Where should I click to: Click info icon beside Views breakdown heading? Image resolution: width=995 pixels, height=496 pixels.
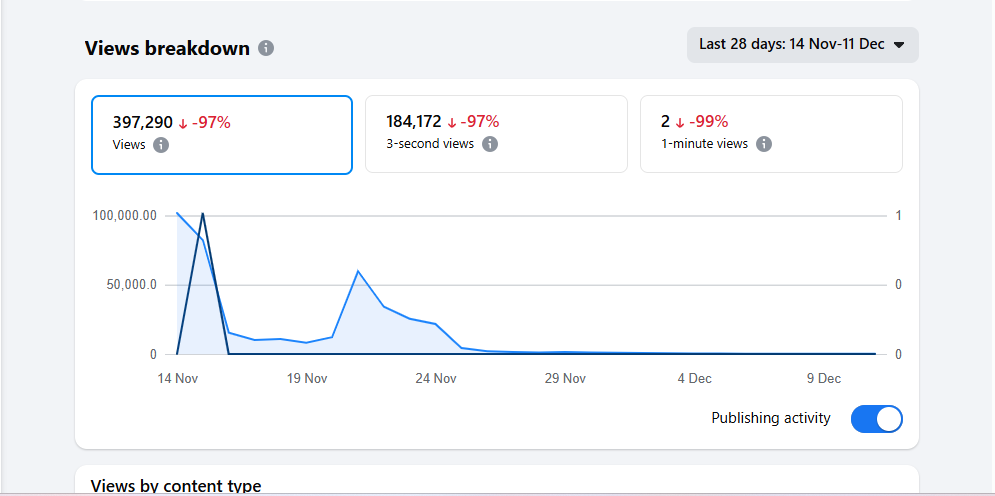(266, 48)
